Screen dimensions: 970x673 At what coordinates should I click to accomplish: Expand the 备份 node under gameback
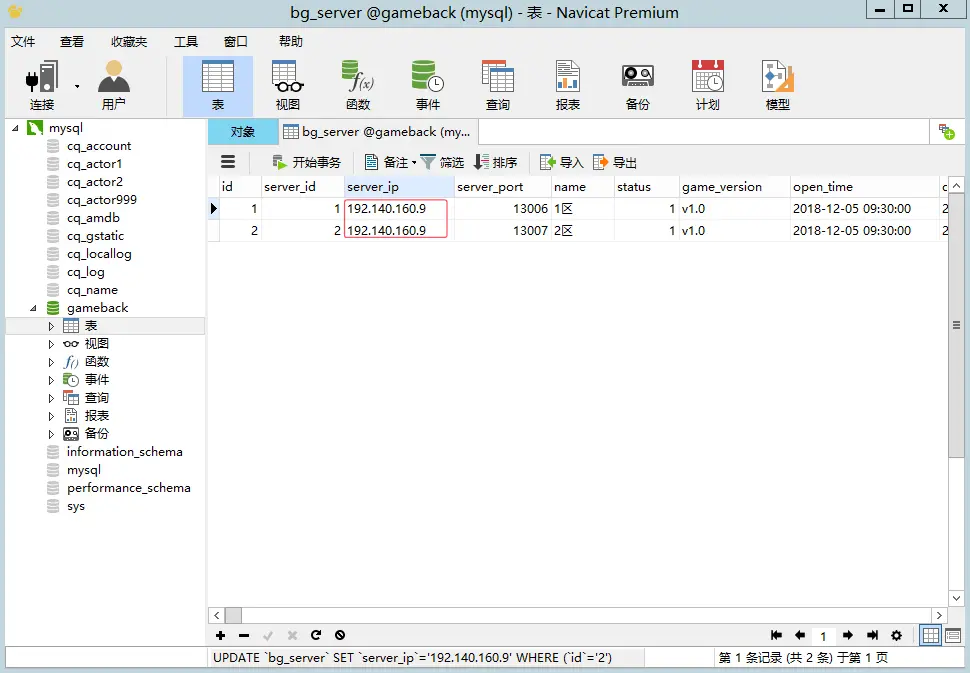click(x=51, y=434)
